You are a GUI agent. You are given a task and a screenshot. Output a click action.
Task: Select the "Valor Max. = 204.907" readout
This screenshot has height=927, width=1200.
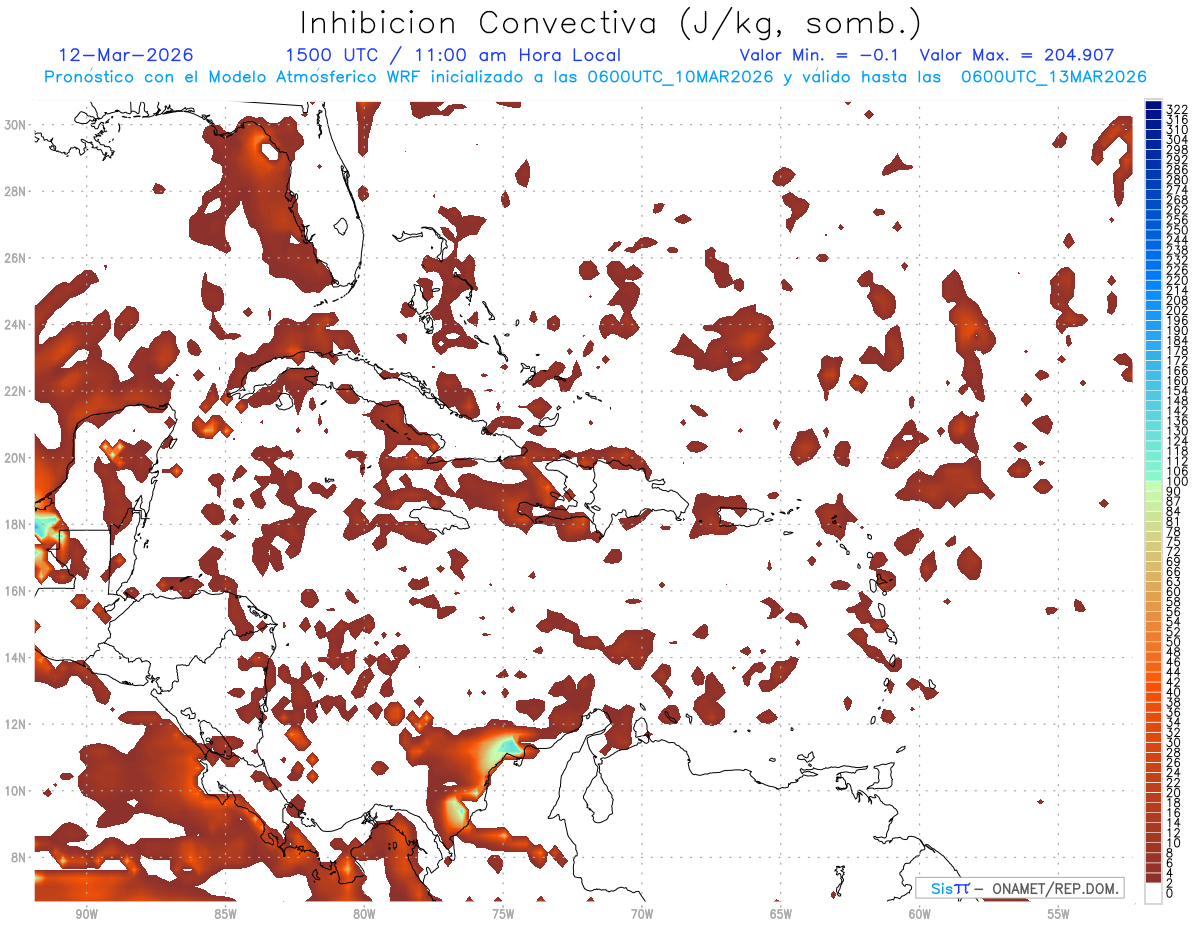pos(1017,55)
